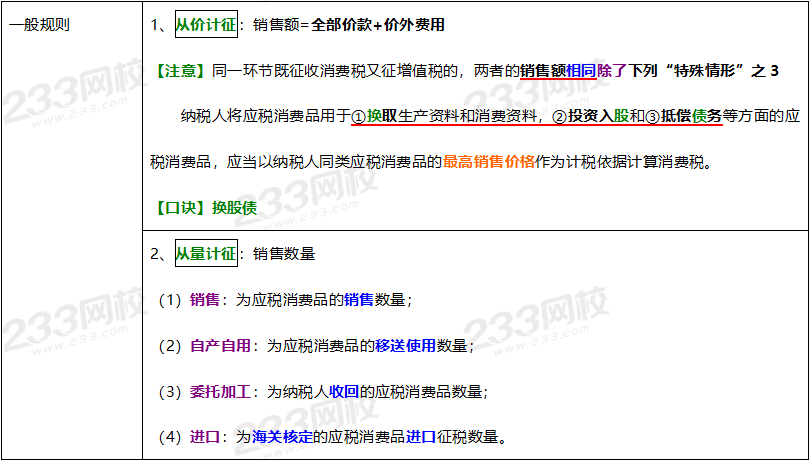Click '同一环节既征收消费税又征增值税的' text
Screen dimensions: 810x461
(x=335, y=71)
